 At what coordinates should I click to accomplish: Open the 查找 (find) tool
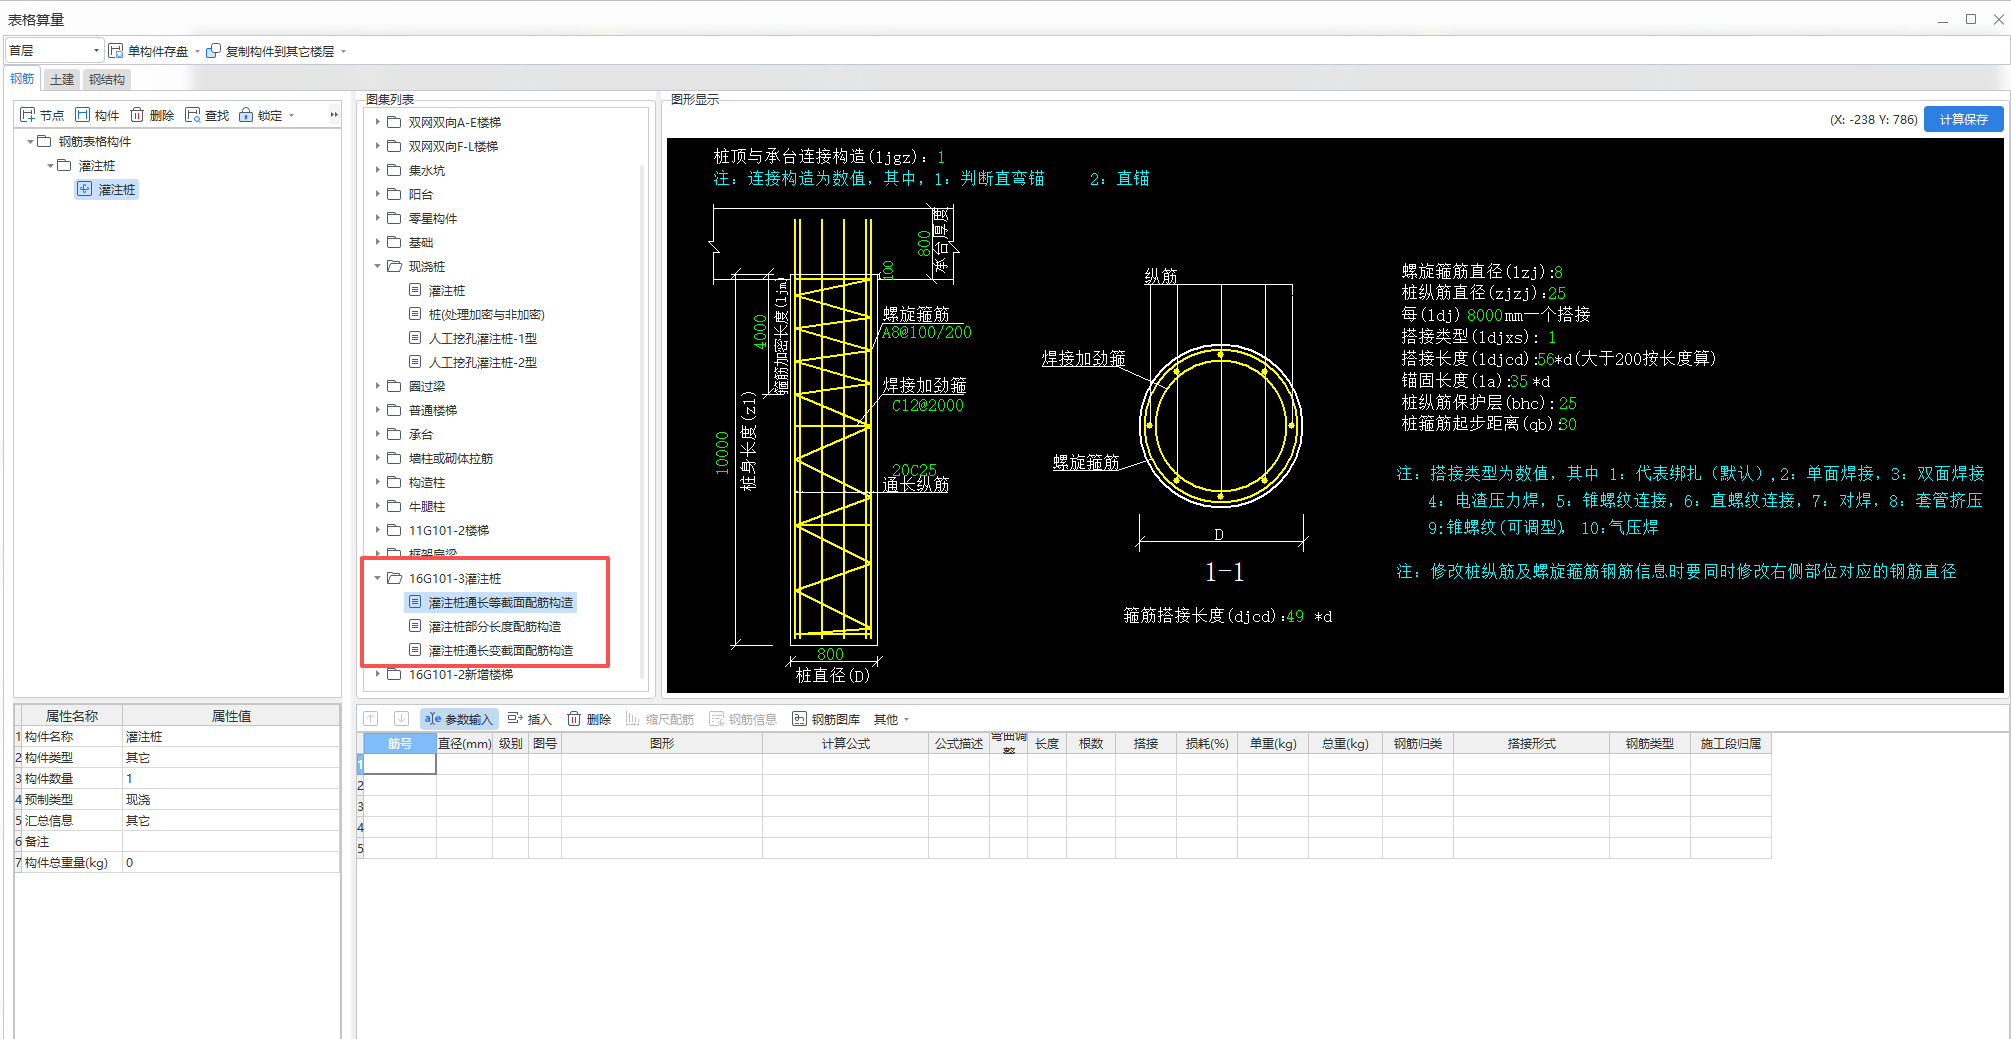[193, 115]
